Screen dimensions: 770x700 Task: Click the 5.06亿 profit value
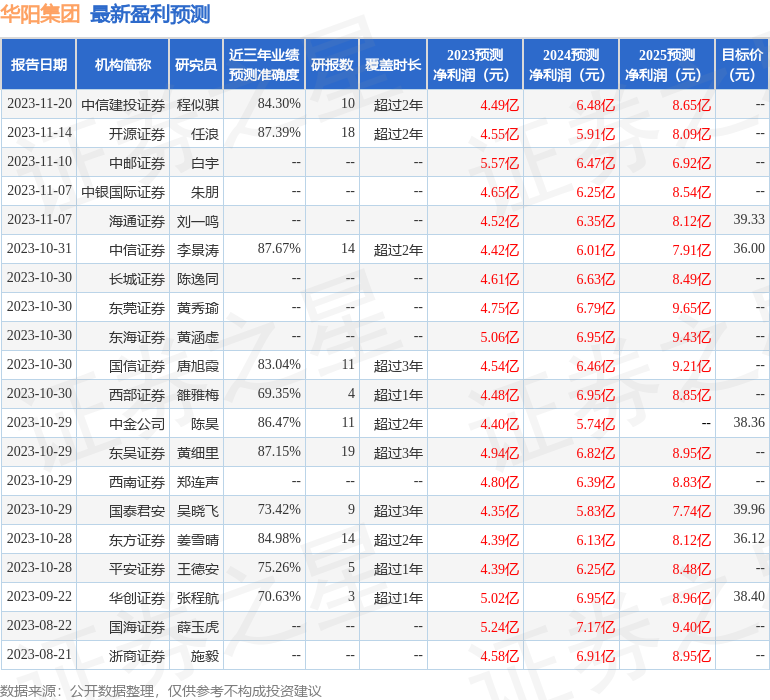[x=499, y=336]
